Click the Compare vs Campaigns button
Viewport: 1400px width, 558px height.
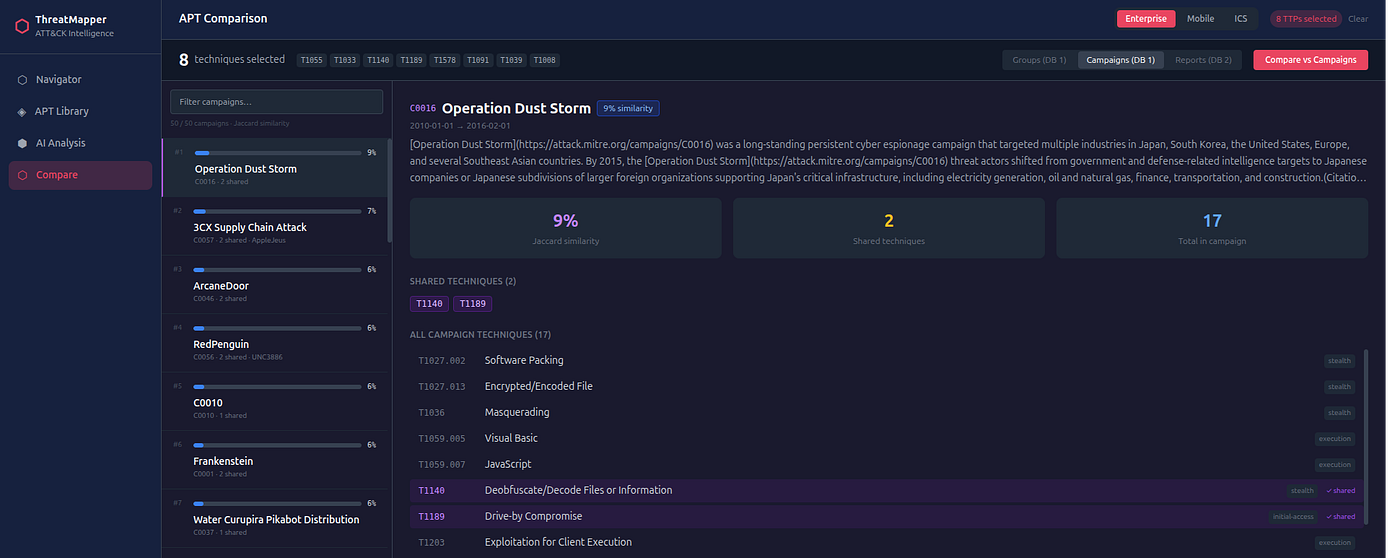1310,60
